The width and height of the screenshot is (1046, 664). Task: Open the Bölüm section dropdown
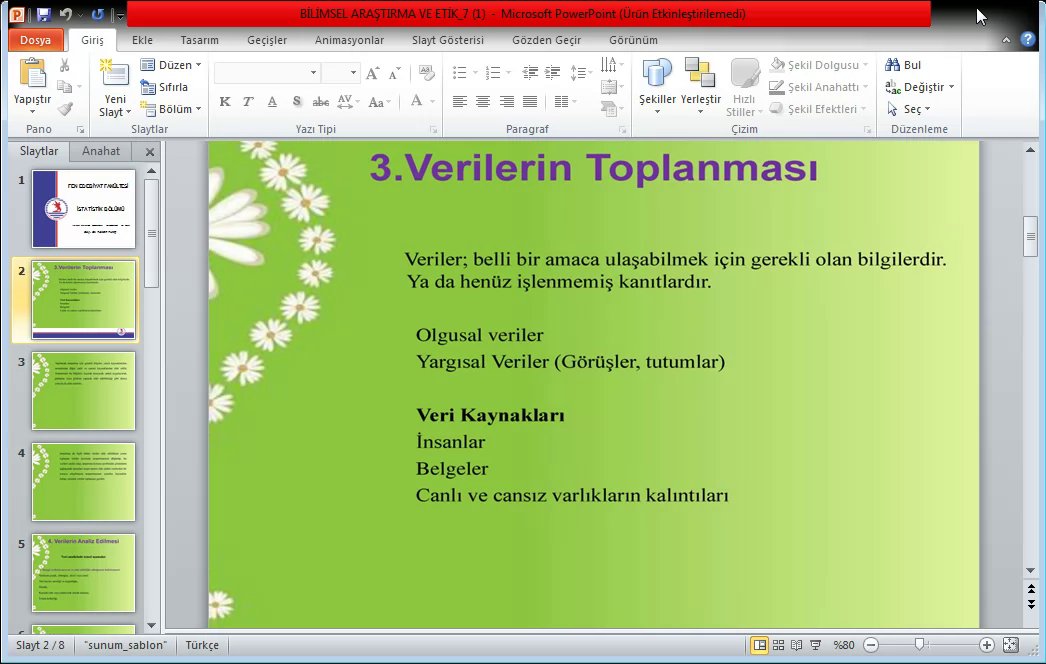click(171, 109)
